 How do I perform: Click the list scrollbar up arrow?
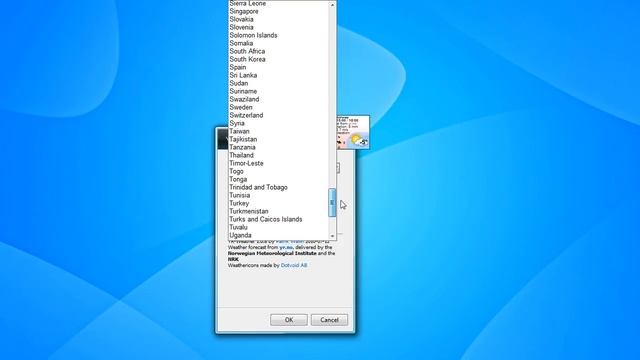coord(332,4)
